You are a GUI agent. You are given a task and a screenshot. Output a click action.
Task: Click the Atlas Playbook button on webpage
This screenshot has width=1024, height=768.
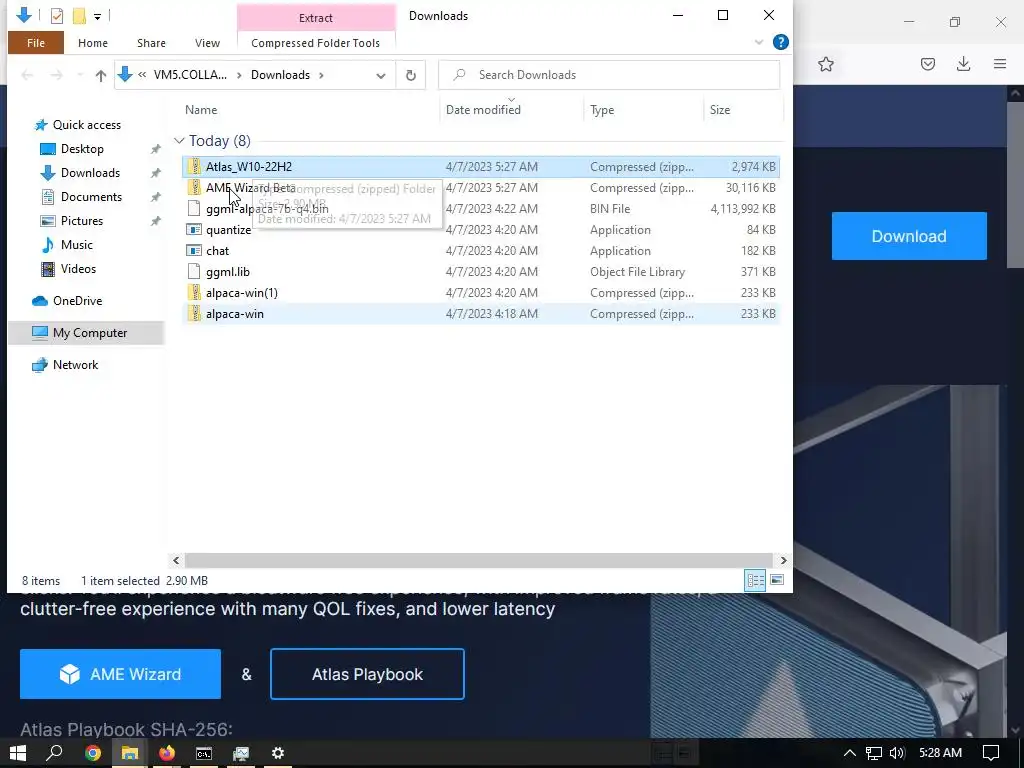[x=367, y=674]
